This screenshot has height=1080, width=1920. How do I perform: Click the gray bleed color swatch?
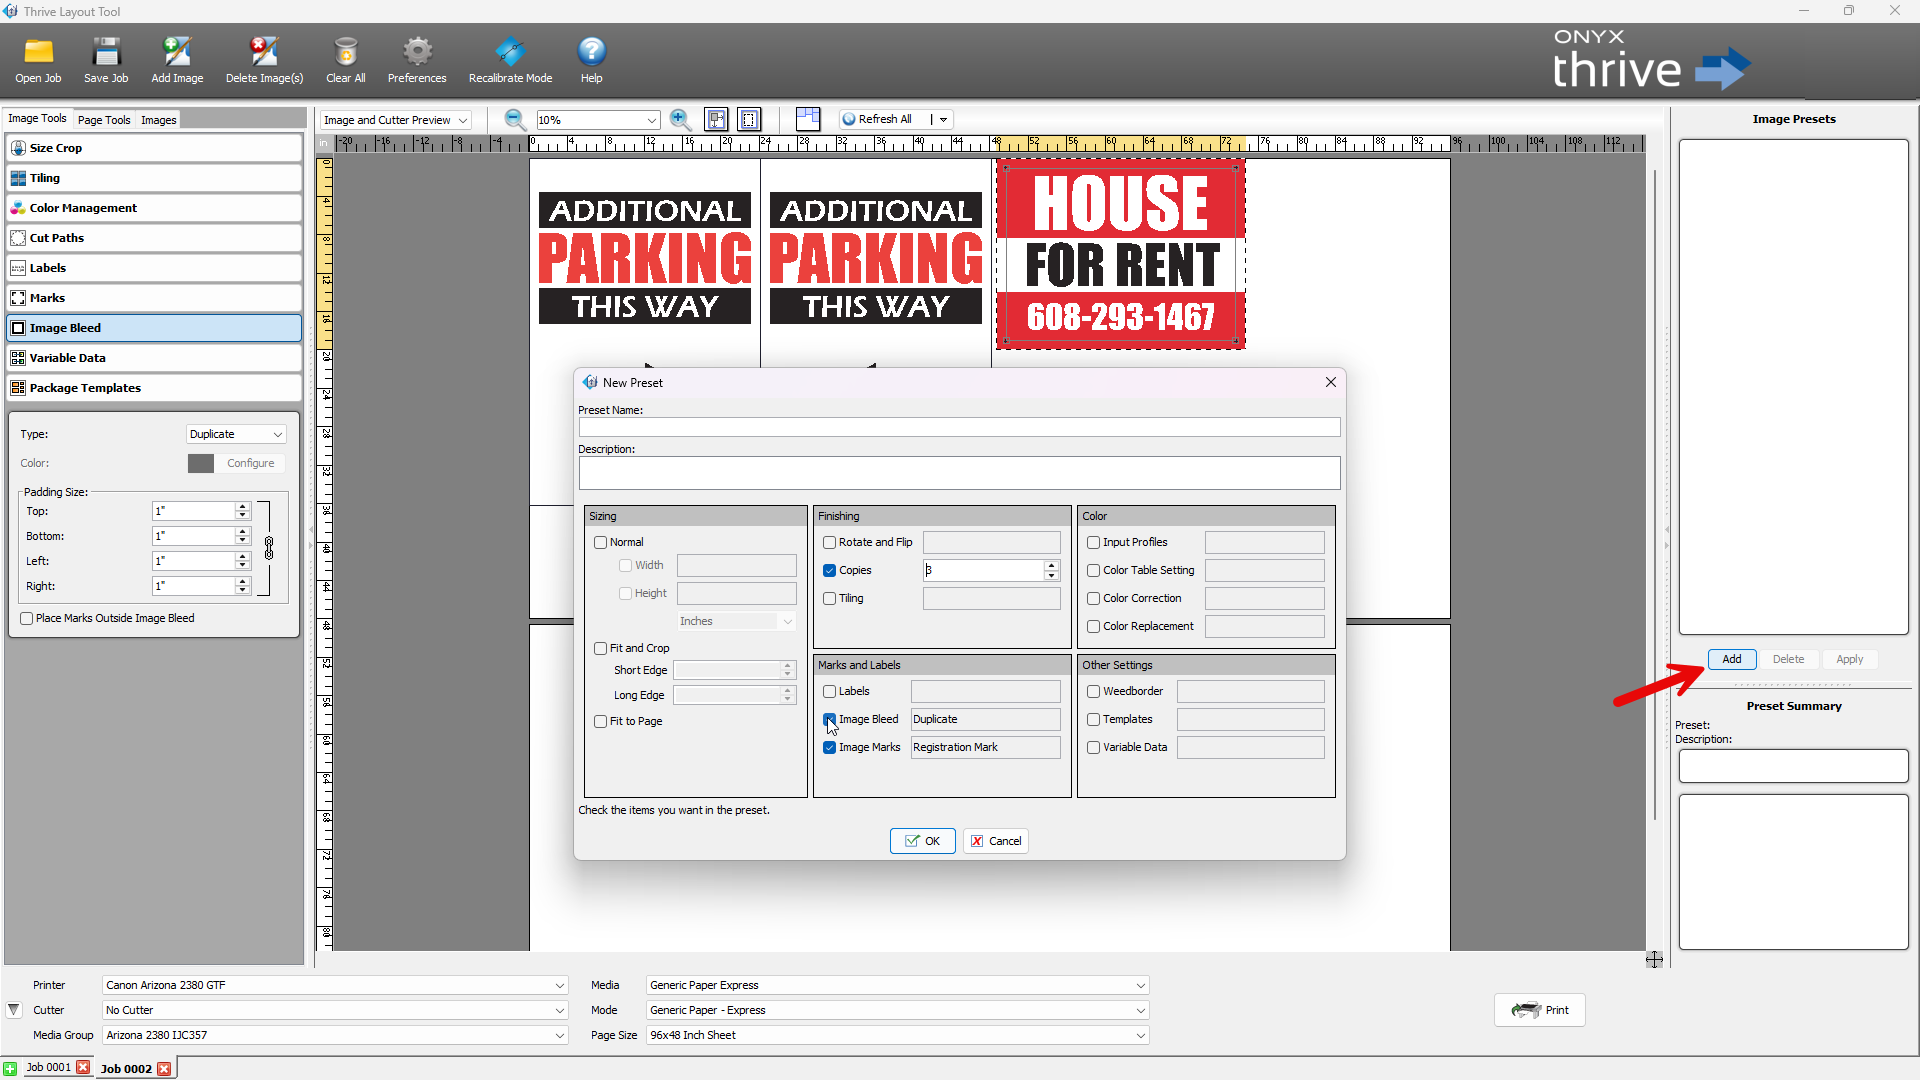201,463
